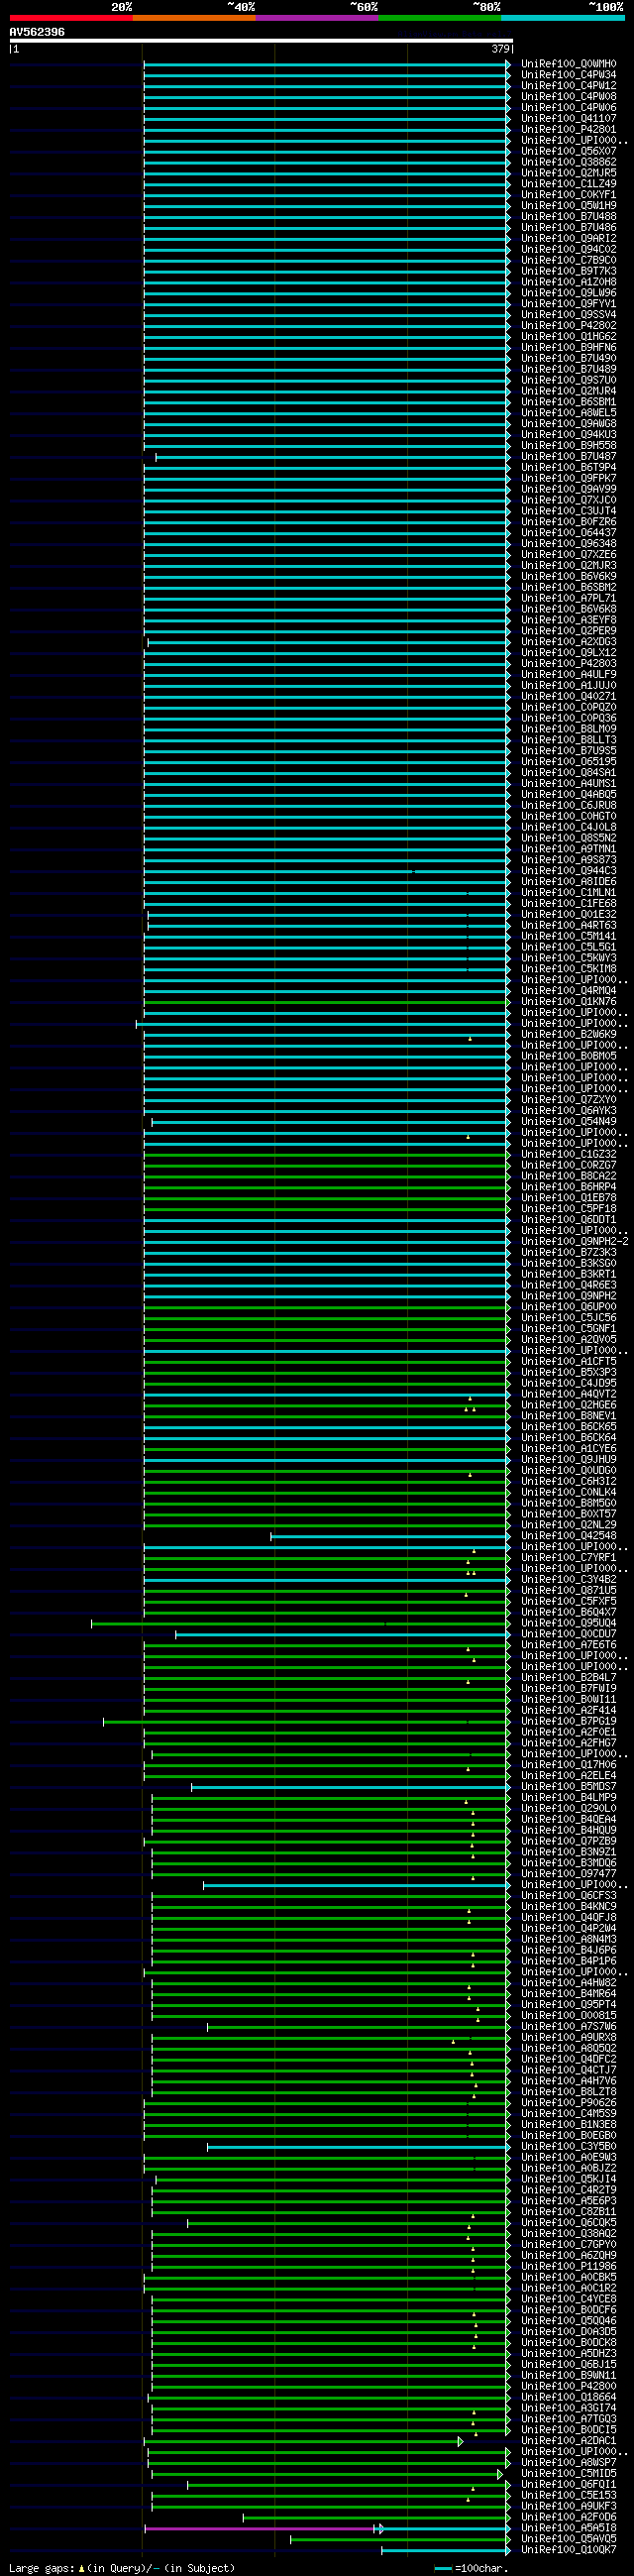This screenshot has height=2576, width=634.
Task: Open hit UniRef100_Q5AVQ5
Action: coord(569,2539)
